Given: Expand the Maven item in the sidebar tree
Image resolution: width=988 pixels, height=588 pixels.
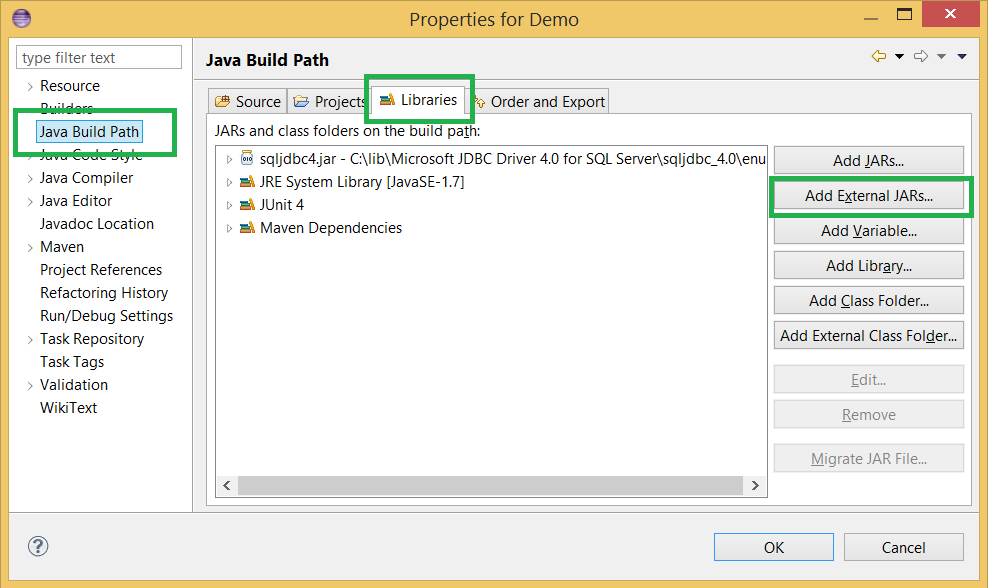Looking at the screenshot, I should 30,246.
